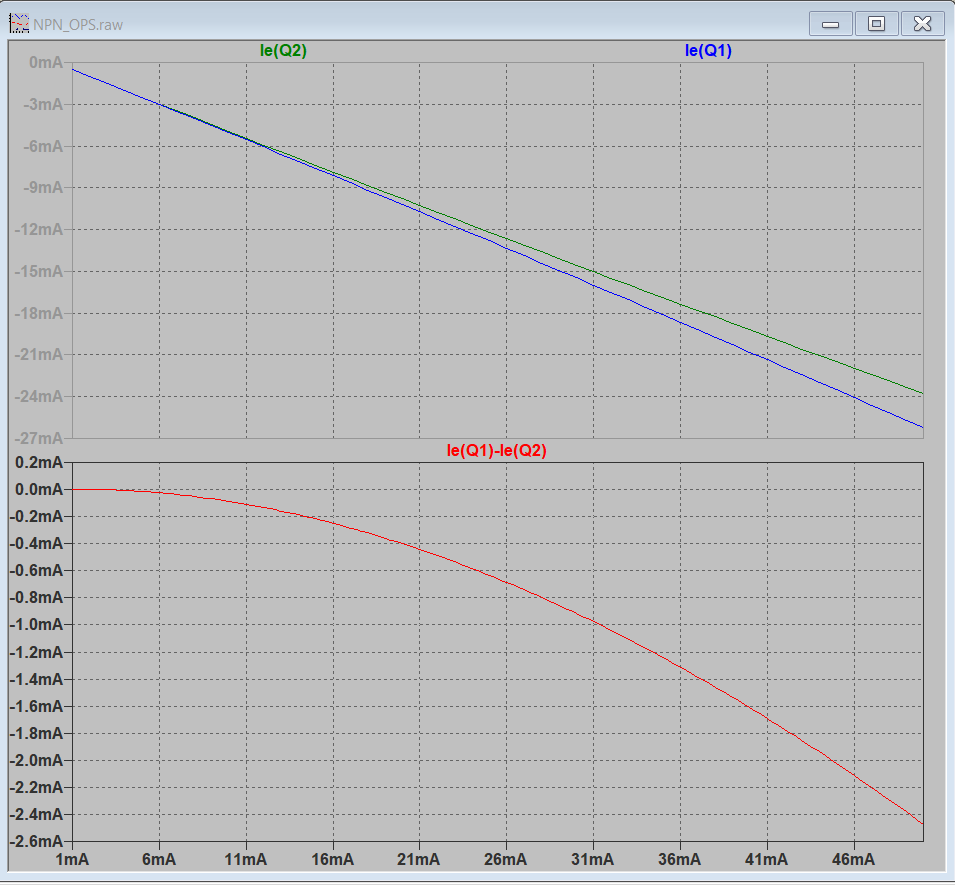Select the green Ie(Q2) trace label

tap(283, 51)
